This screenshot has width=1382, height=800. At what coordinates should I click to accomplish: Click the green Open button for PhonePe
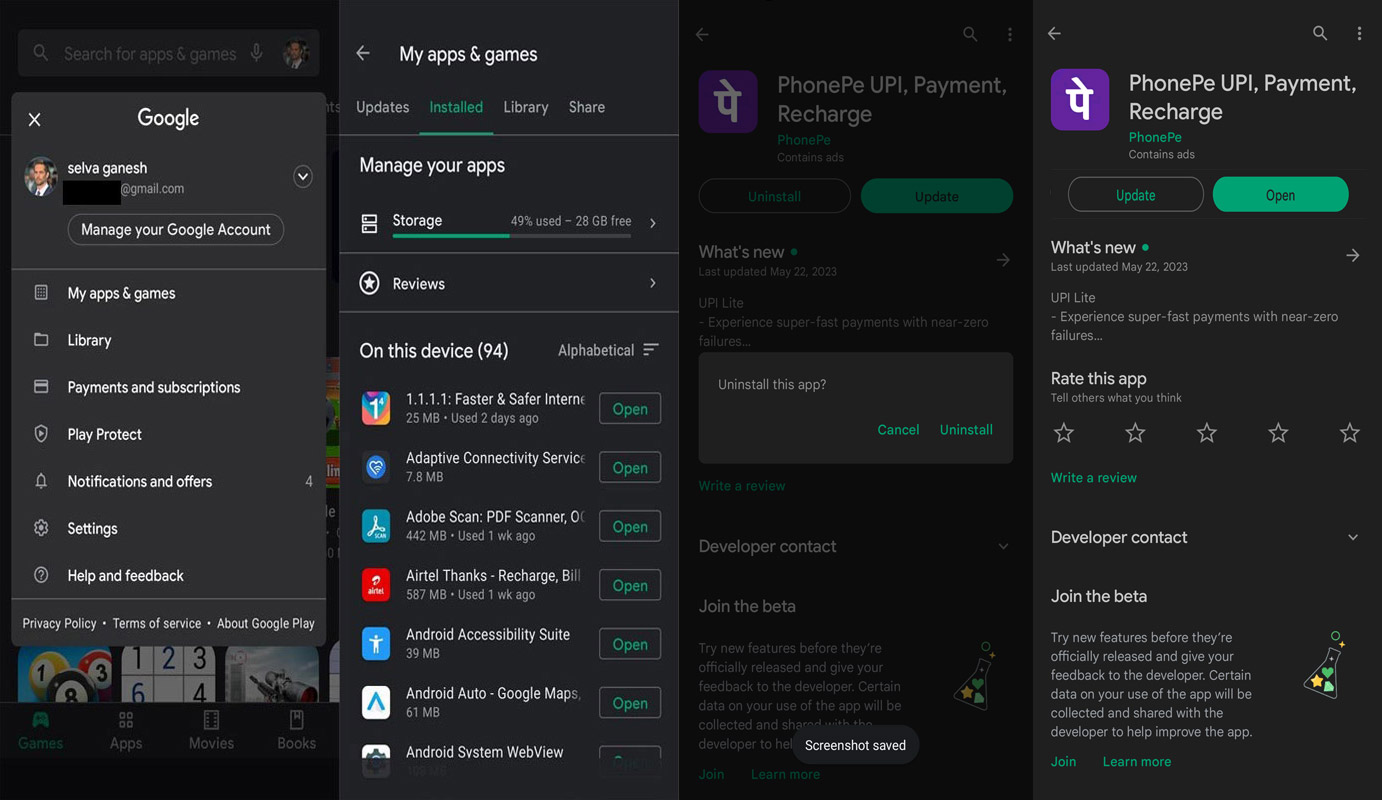point(1280,195)
